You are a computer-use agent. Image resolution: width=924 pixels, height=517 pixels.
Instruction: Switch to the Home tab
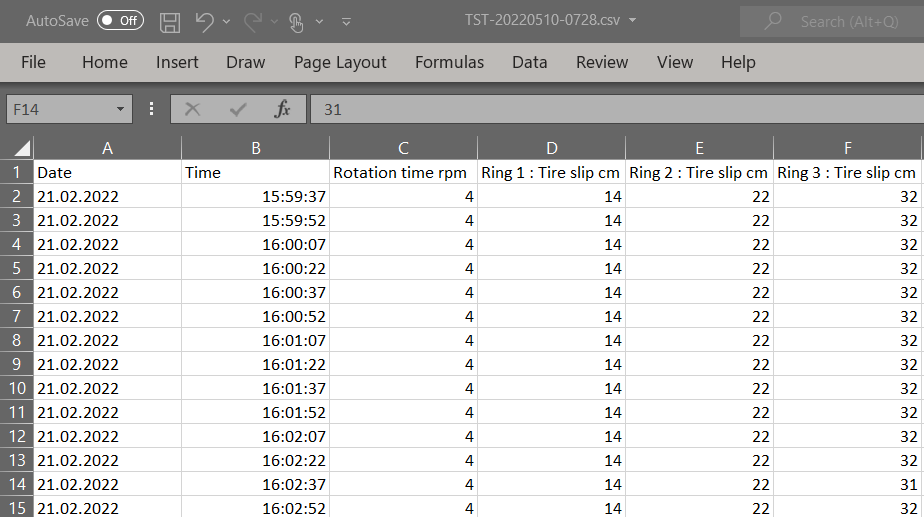104,62
